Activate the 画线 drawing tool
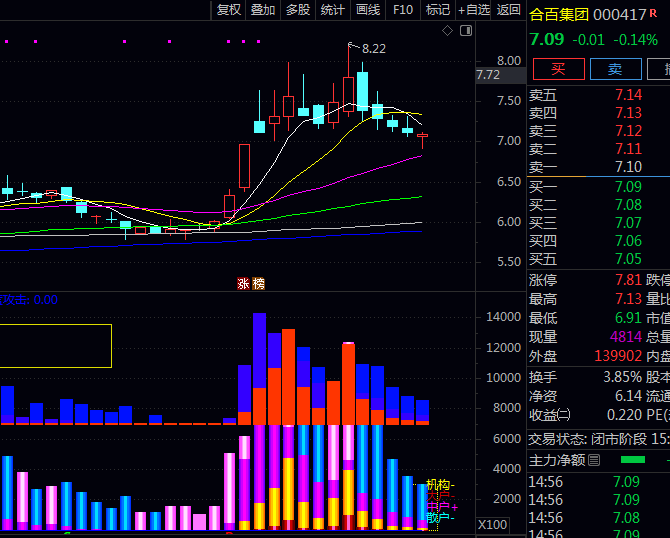This screenshot has height=538, width=670. [368, 10]
